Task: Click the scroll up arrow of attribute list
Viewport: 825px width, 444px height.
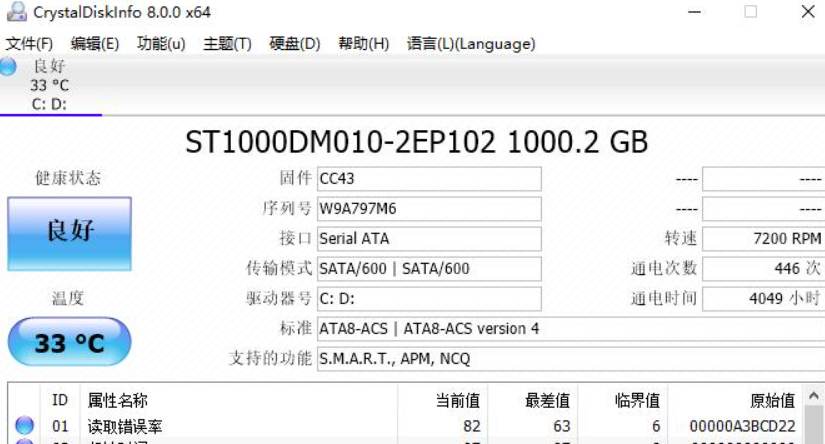Action: point(813,396)
